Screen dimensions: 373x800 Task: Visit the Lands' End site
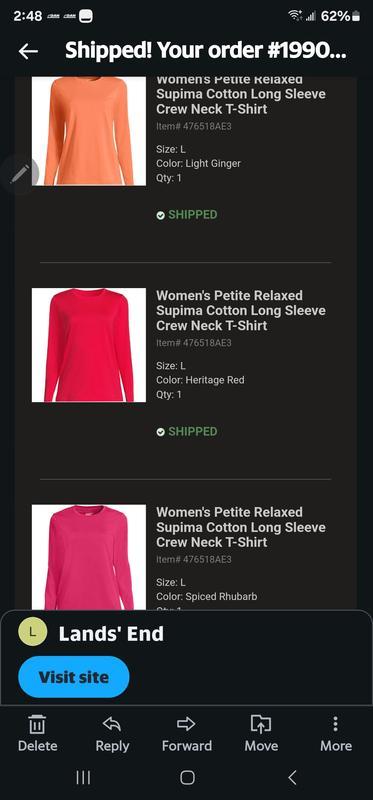pos(74,677)
